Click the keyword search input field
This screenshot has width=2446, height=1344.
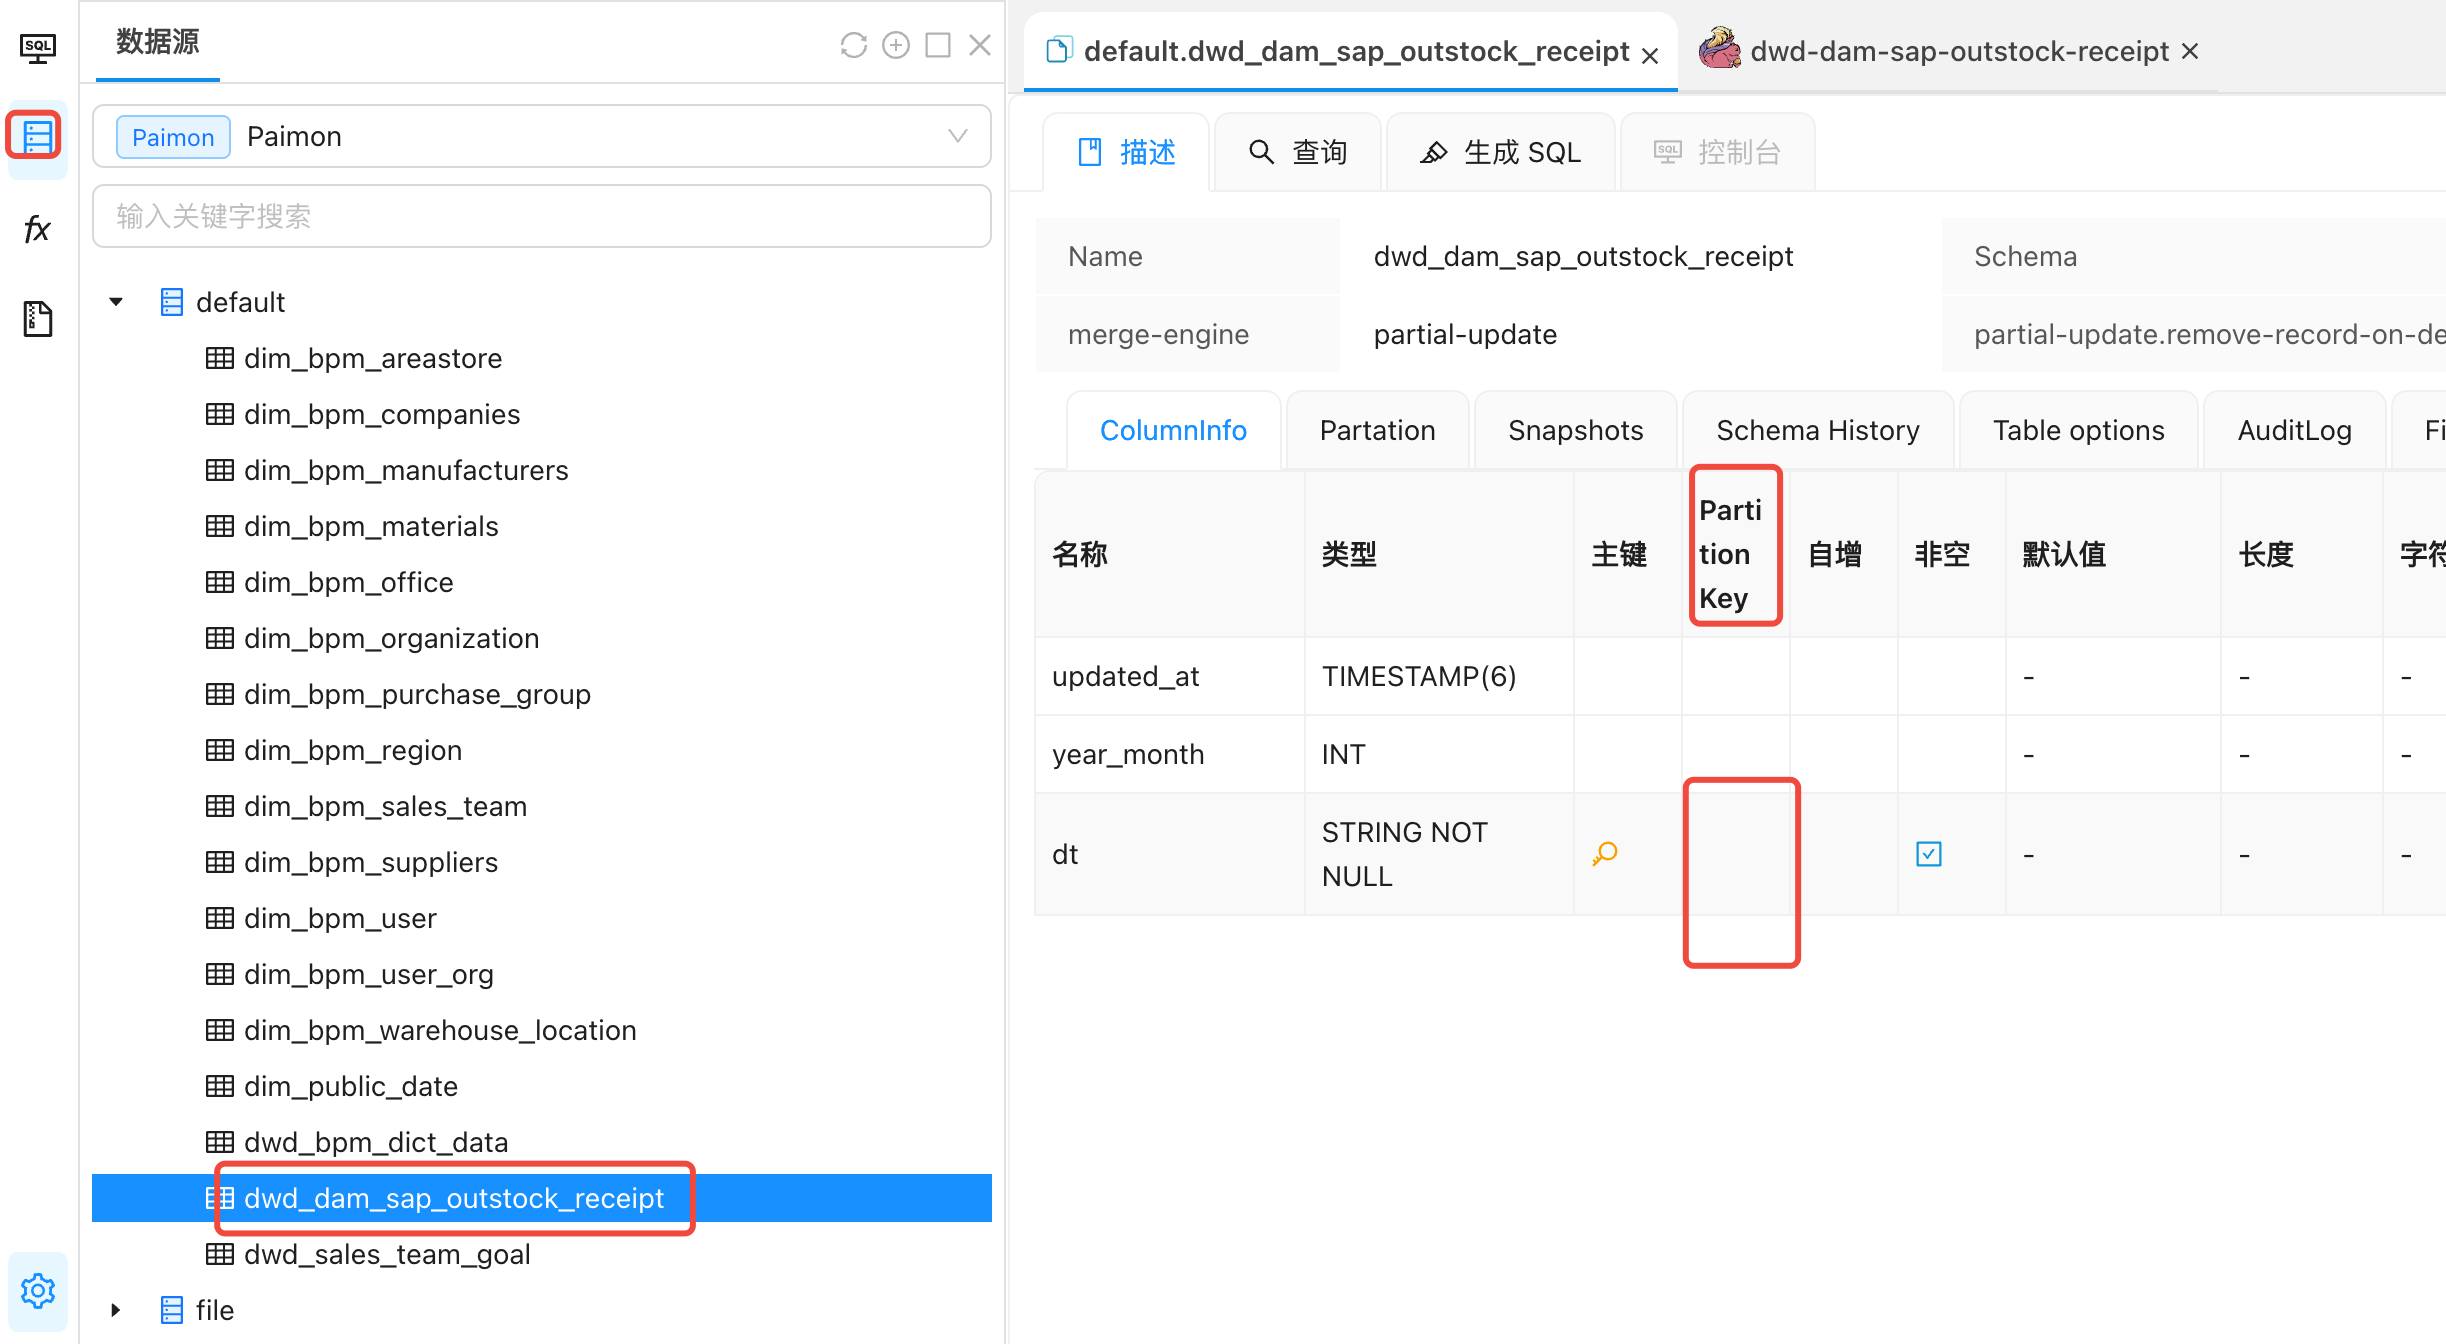pos(541,216)
